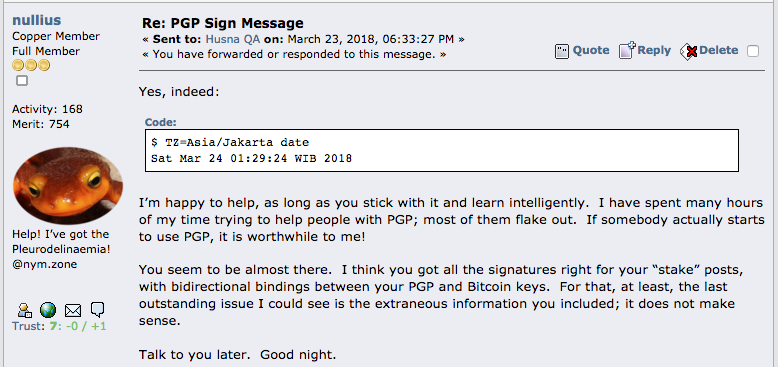
Task: Click the envelope email icon
Action: pyautogui.click(x=73, y=311)
